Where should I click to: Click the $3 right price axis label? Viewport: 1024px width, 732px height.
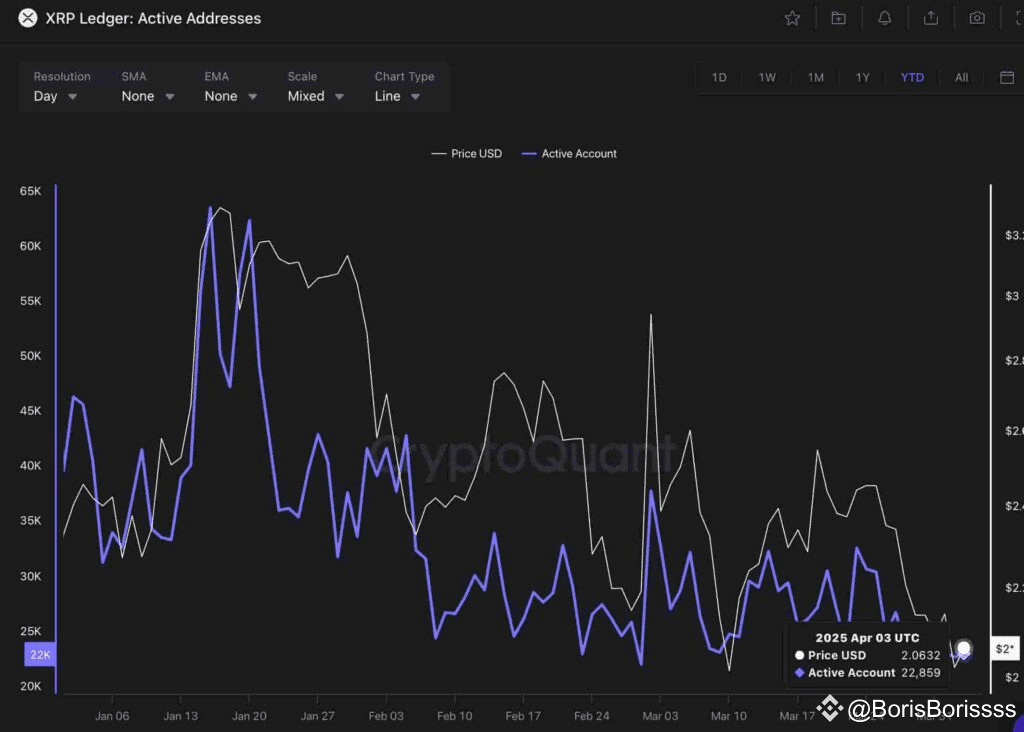(x=1012, y=296)
